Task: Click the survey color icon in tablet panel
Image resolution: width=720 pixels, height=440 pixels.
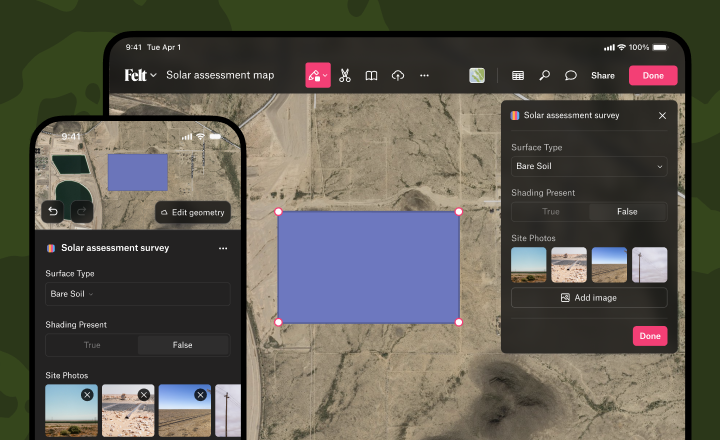Action: point(515,115)
